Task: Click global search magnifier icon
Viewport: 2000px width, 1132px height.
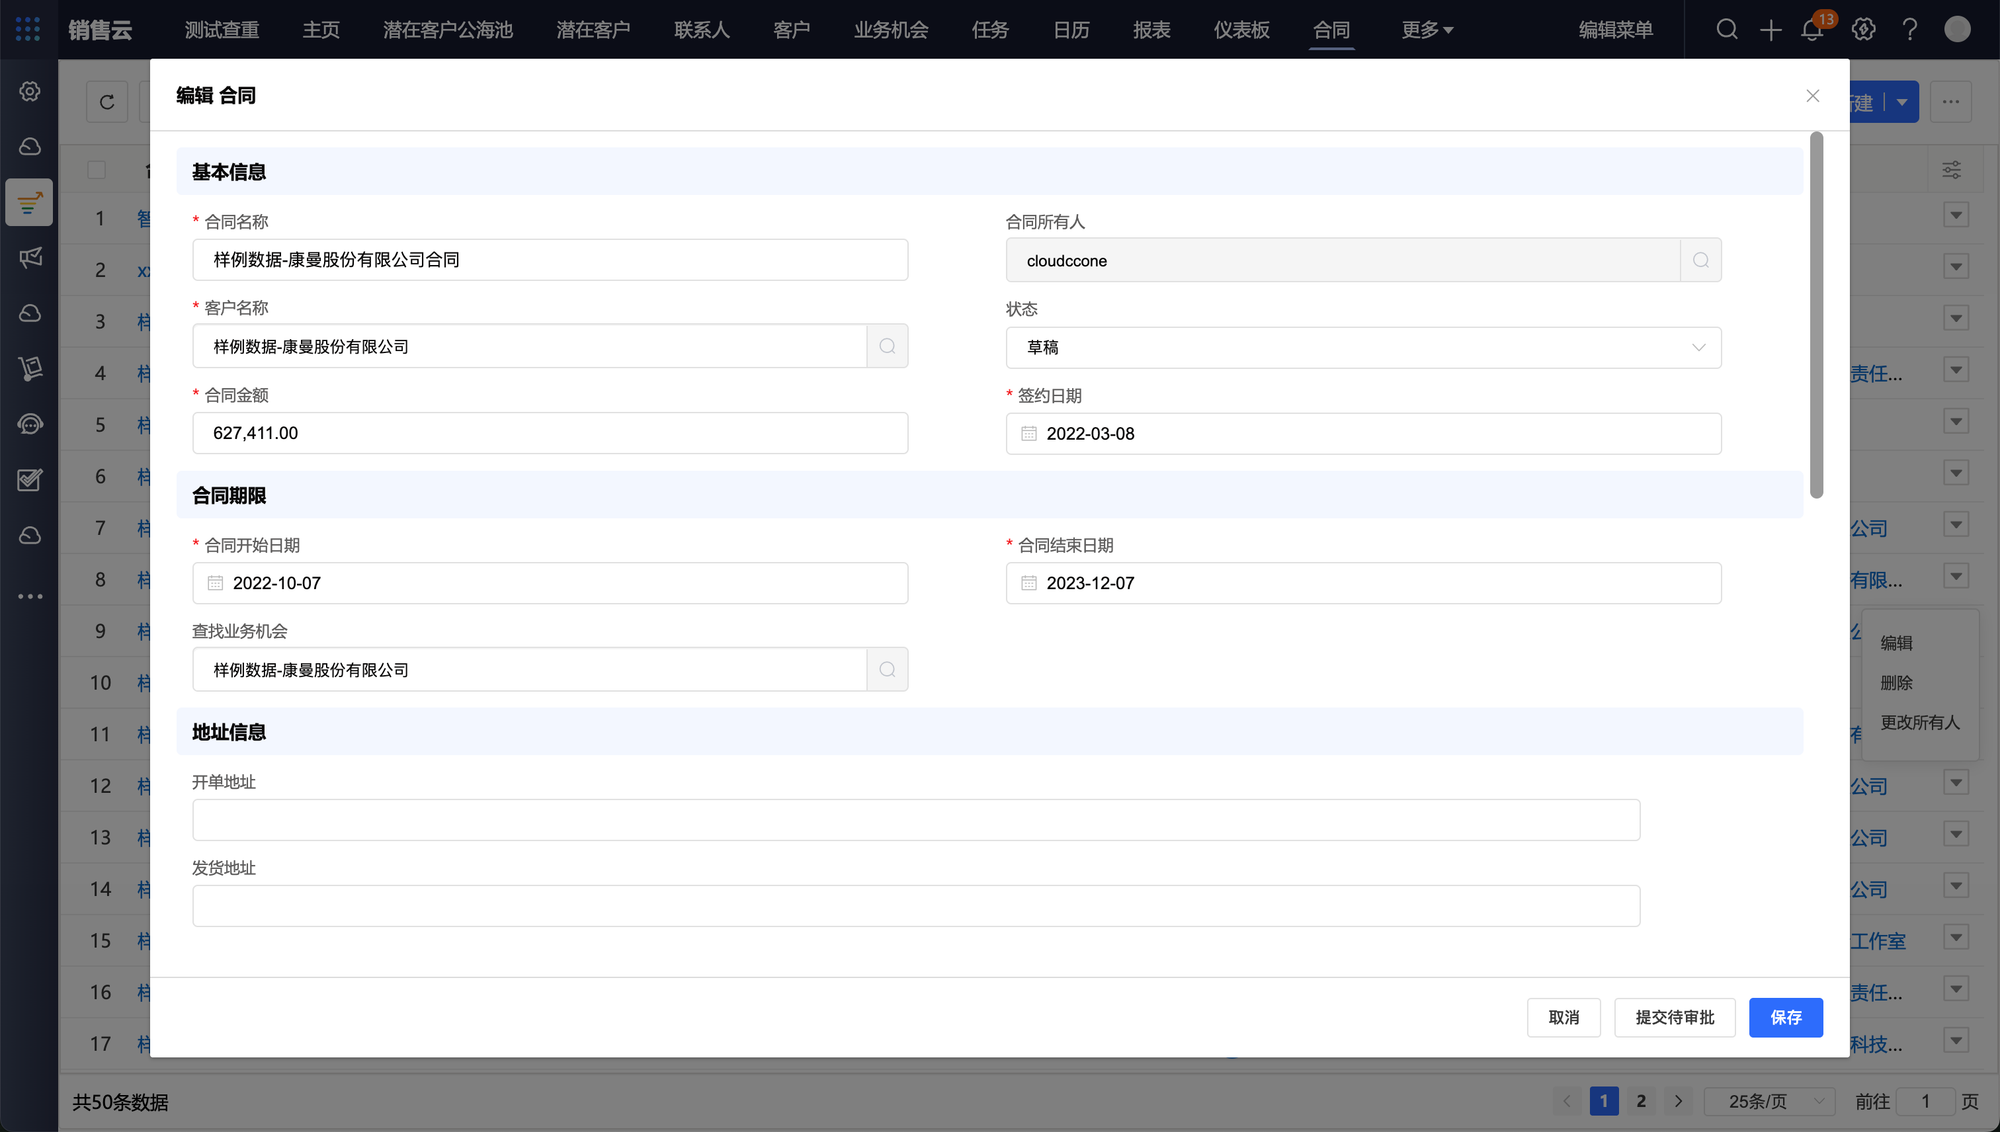Action: 1727,30
